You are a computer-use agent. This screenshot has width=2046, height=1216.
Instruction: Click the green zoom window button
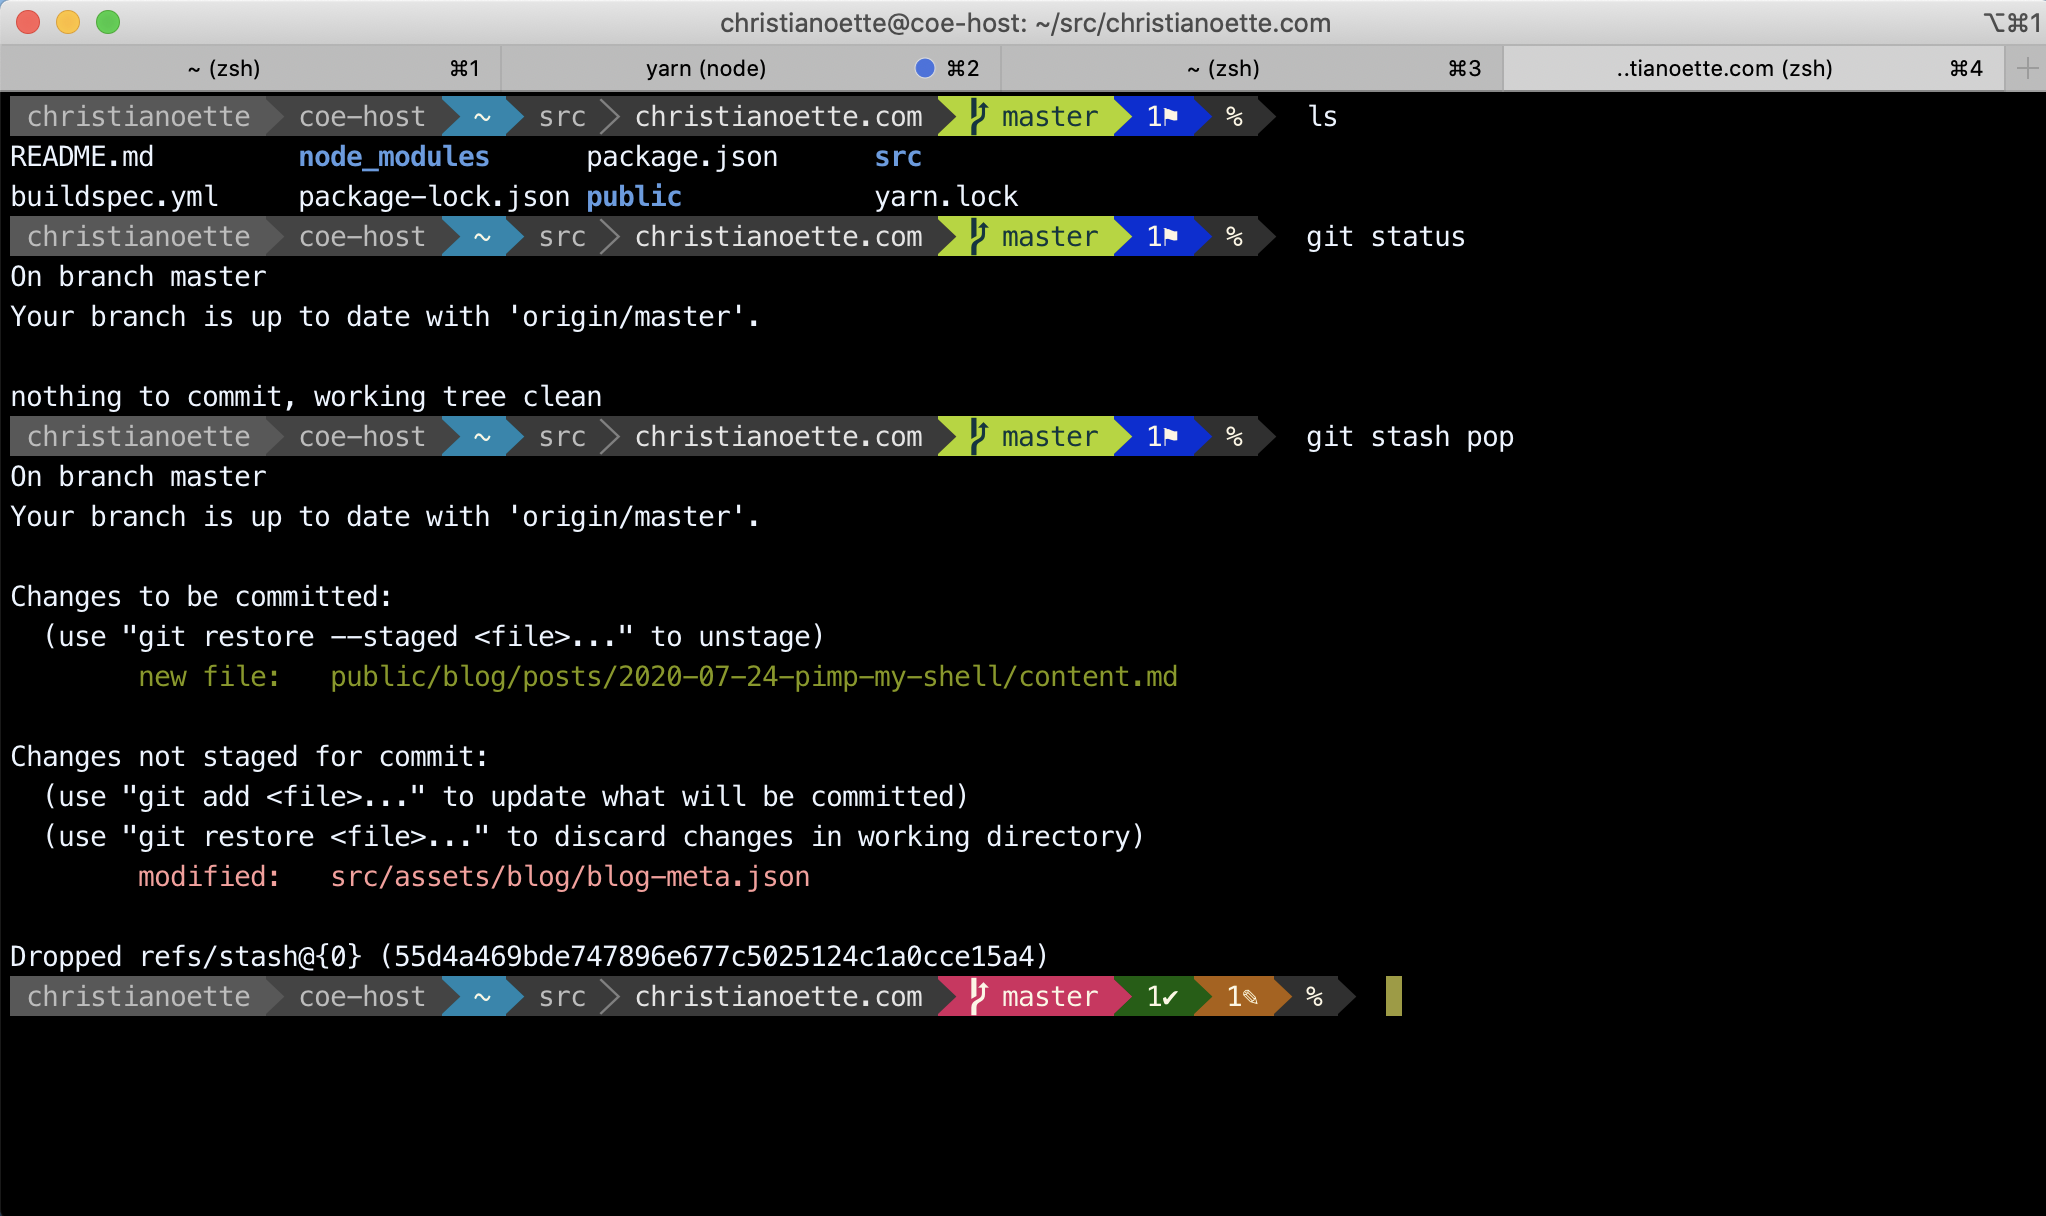point(108,22)
